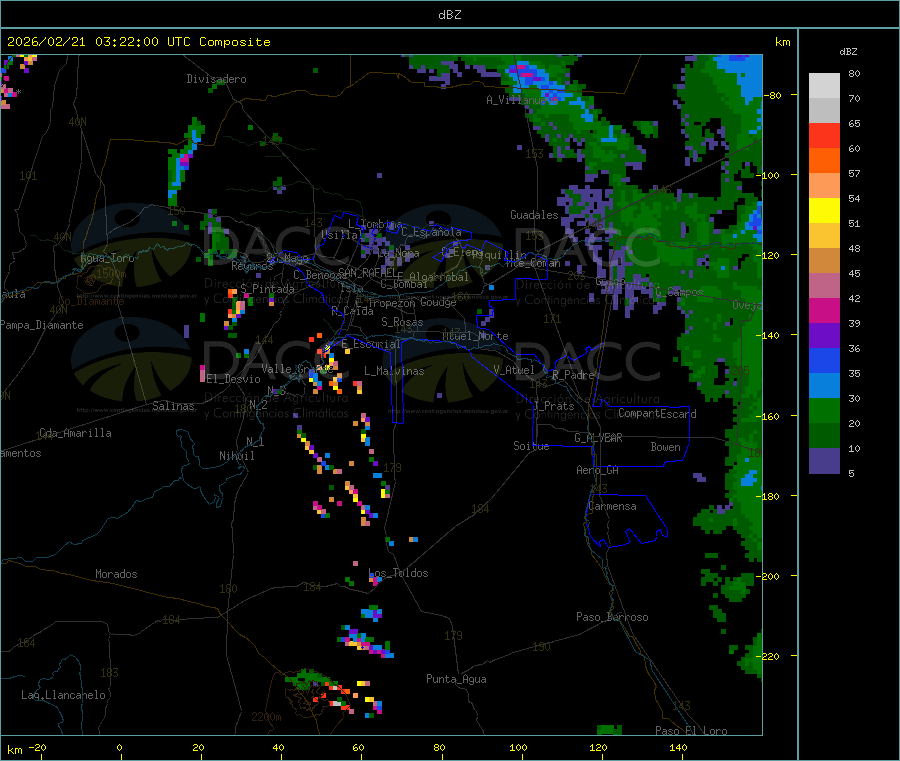
Task: Select the bright green 20-30 dBZ legend swatch
Action: pyautogui.click(x=824, y=411)
